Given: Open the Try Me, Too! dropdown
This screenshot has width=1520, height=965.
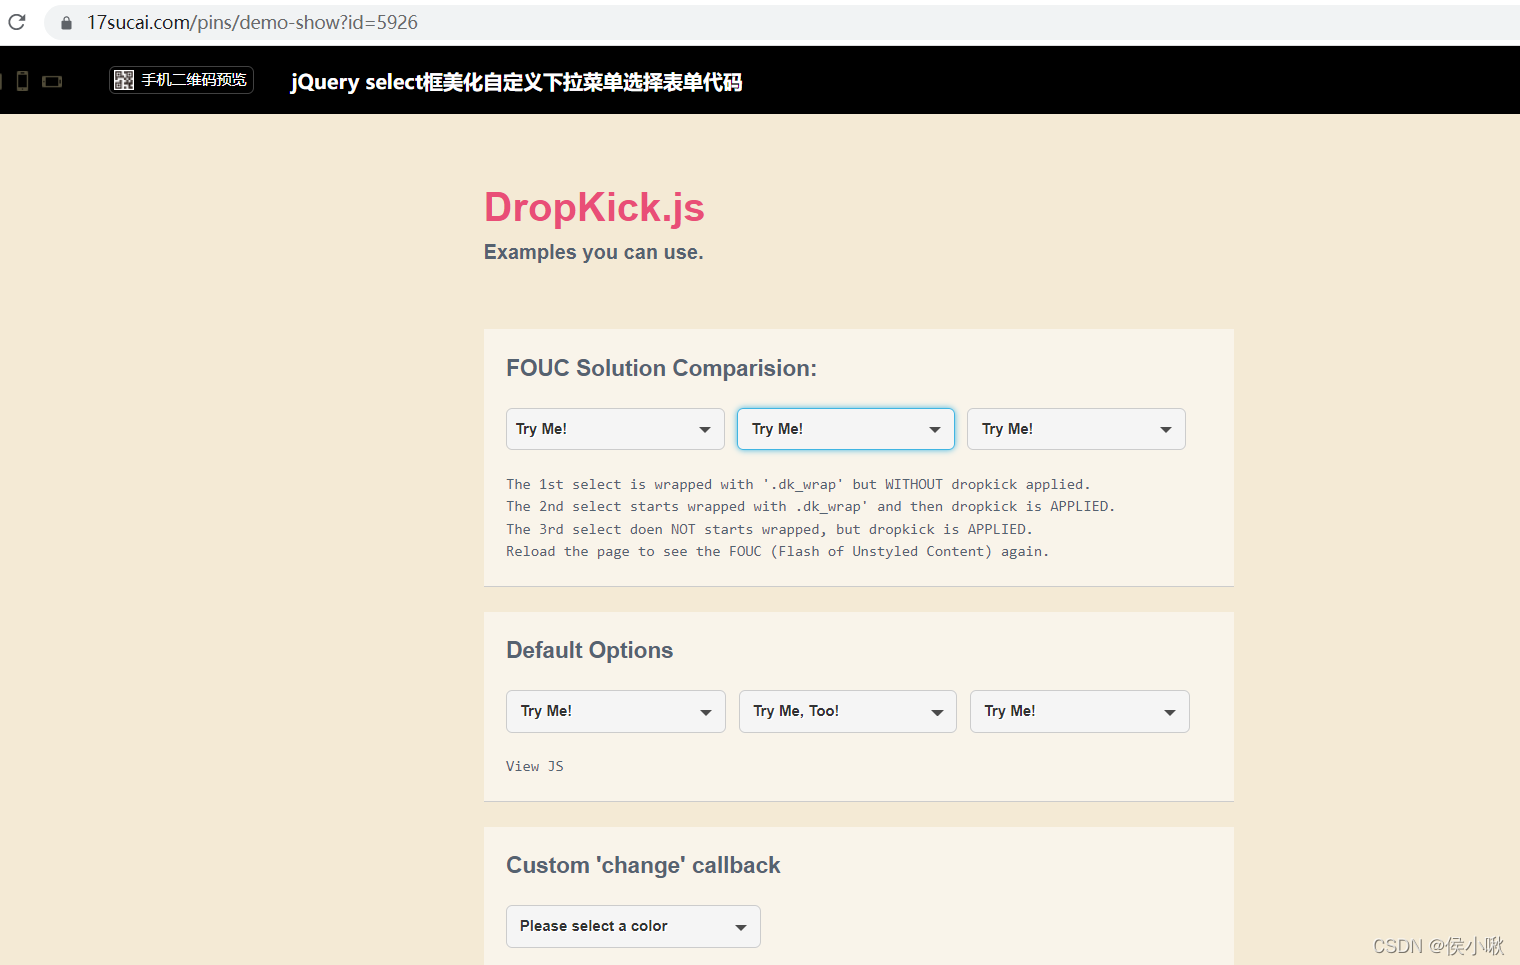Looking at the screenshot, I should [x=848, y=711].
